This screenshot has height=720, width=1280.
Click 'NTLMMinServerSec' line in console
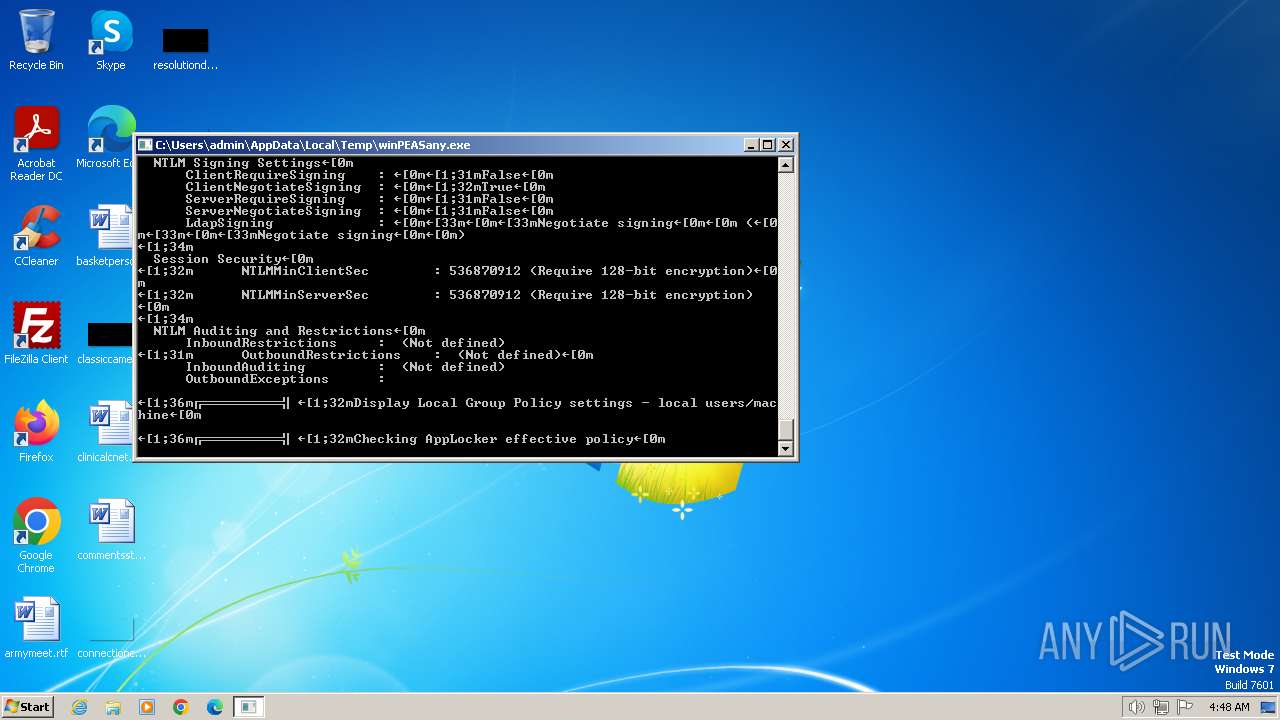click(445, 295)
